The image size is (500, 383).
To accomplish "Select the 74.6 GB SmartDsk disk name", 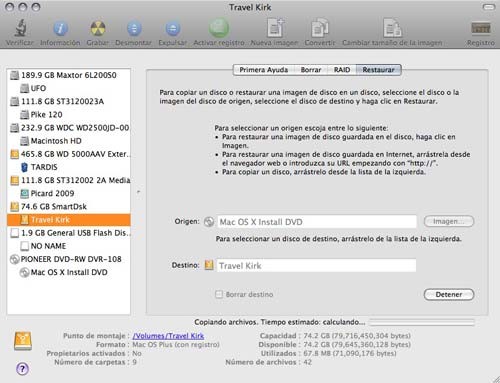I will click(54, 207).
